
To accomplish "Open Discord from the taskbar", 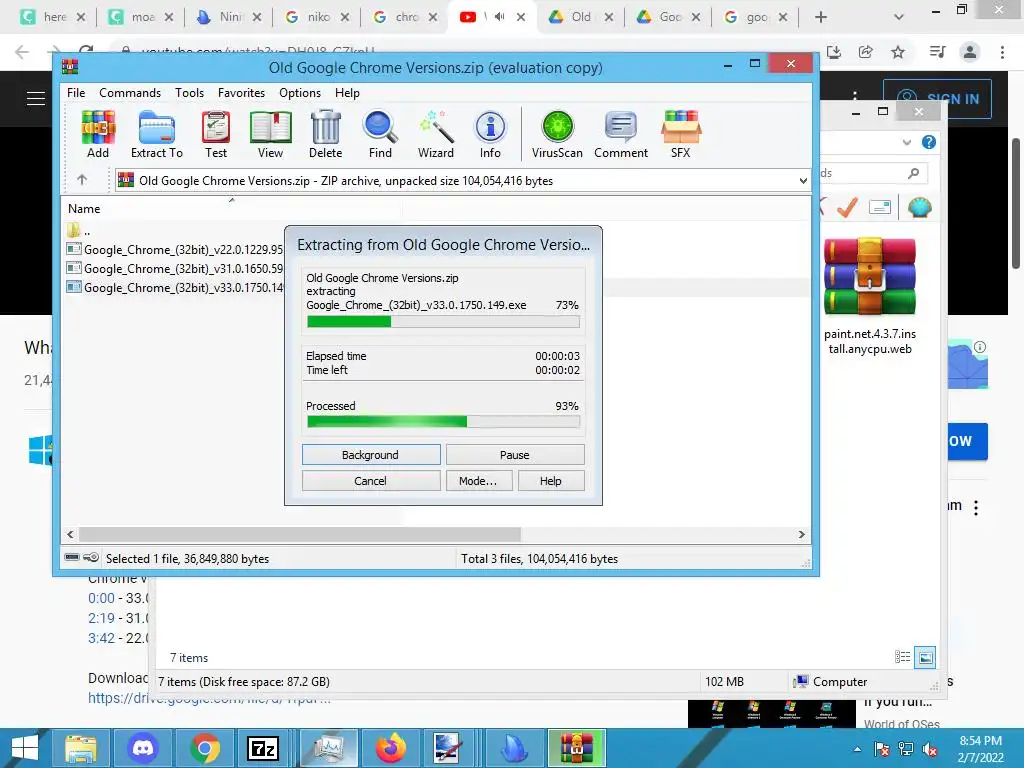I will click(143, 748).
